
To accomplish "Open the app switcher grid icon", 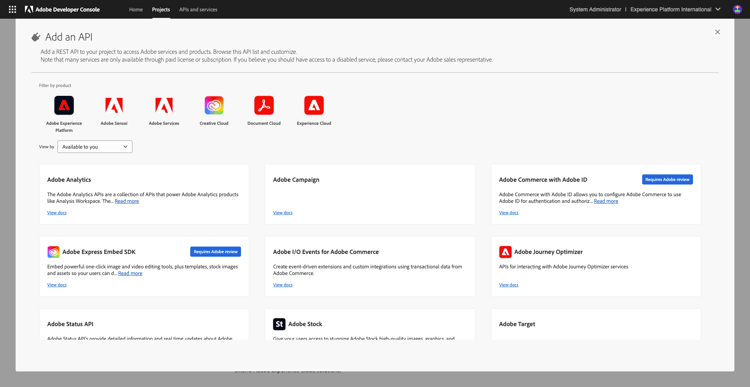I will click(x=12, y=9).
